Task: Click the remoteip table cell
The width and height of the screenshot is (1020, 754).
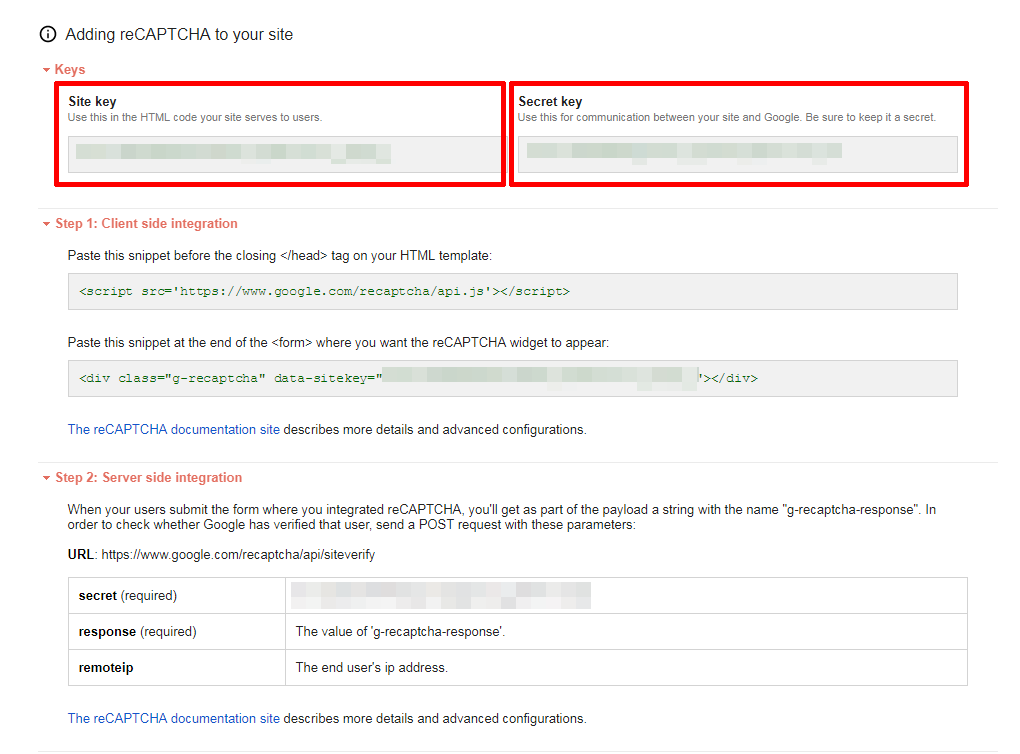Action: (176, 667)
